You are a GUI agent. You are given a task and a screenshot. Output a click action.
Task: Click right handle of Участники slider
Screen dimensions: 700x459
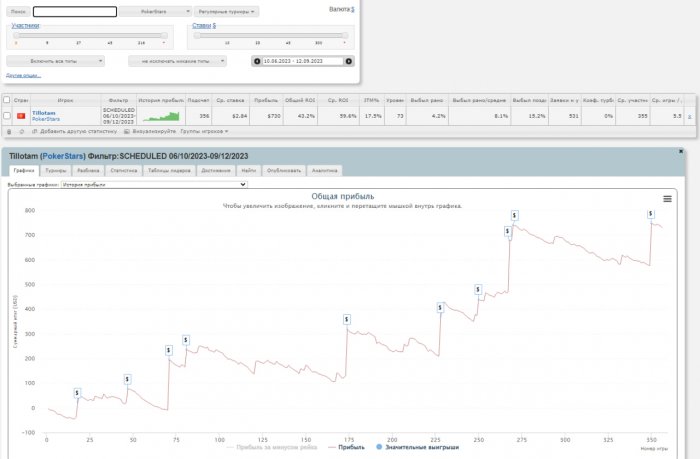[164, 35]
